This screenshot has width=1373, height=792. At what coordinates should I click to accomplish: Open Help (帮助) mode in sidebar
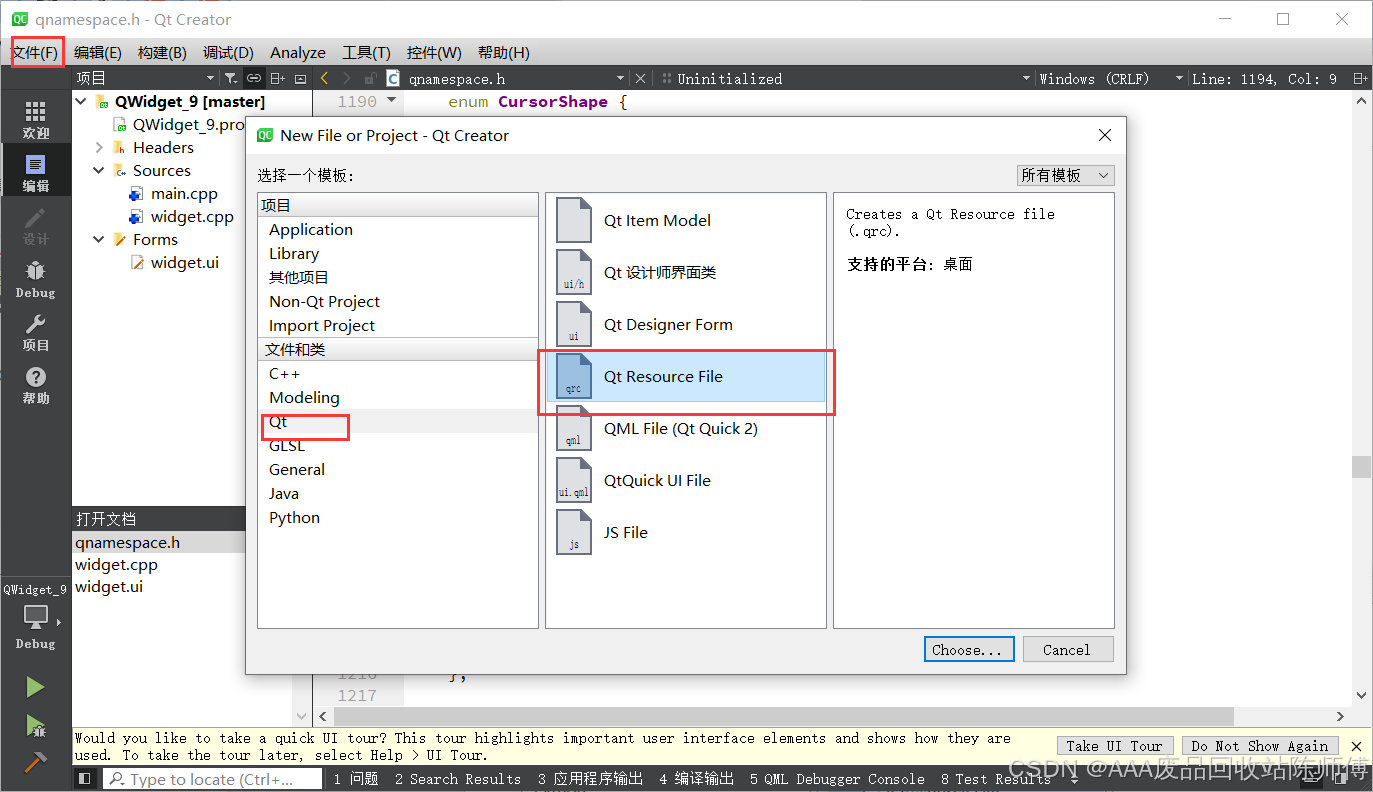35,385
